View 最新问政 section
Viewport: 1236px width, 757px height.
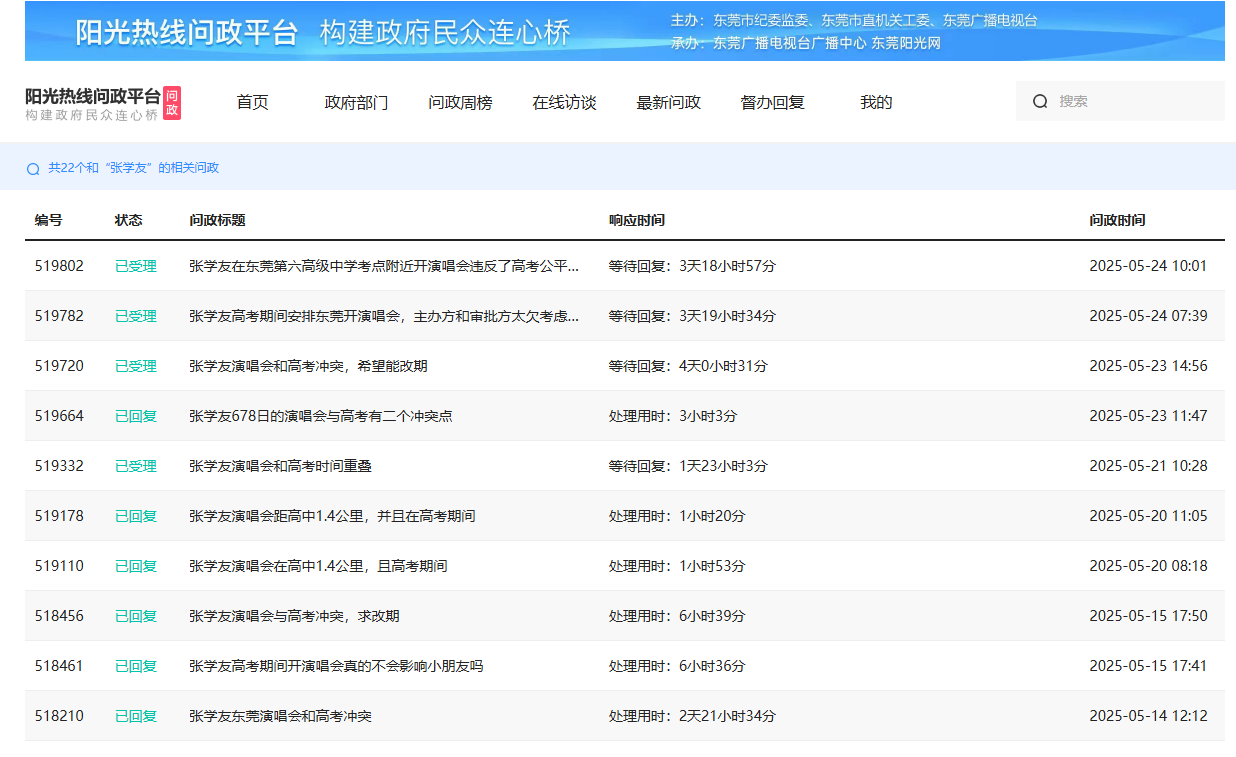point(668,102)
